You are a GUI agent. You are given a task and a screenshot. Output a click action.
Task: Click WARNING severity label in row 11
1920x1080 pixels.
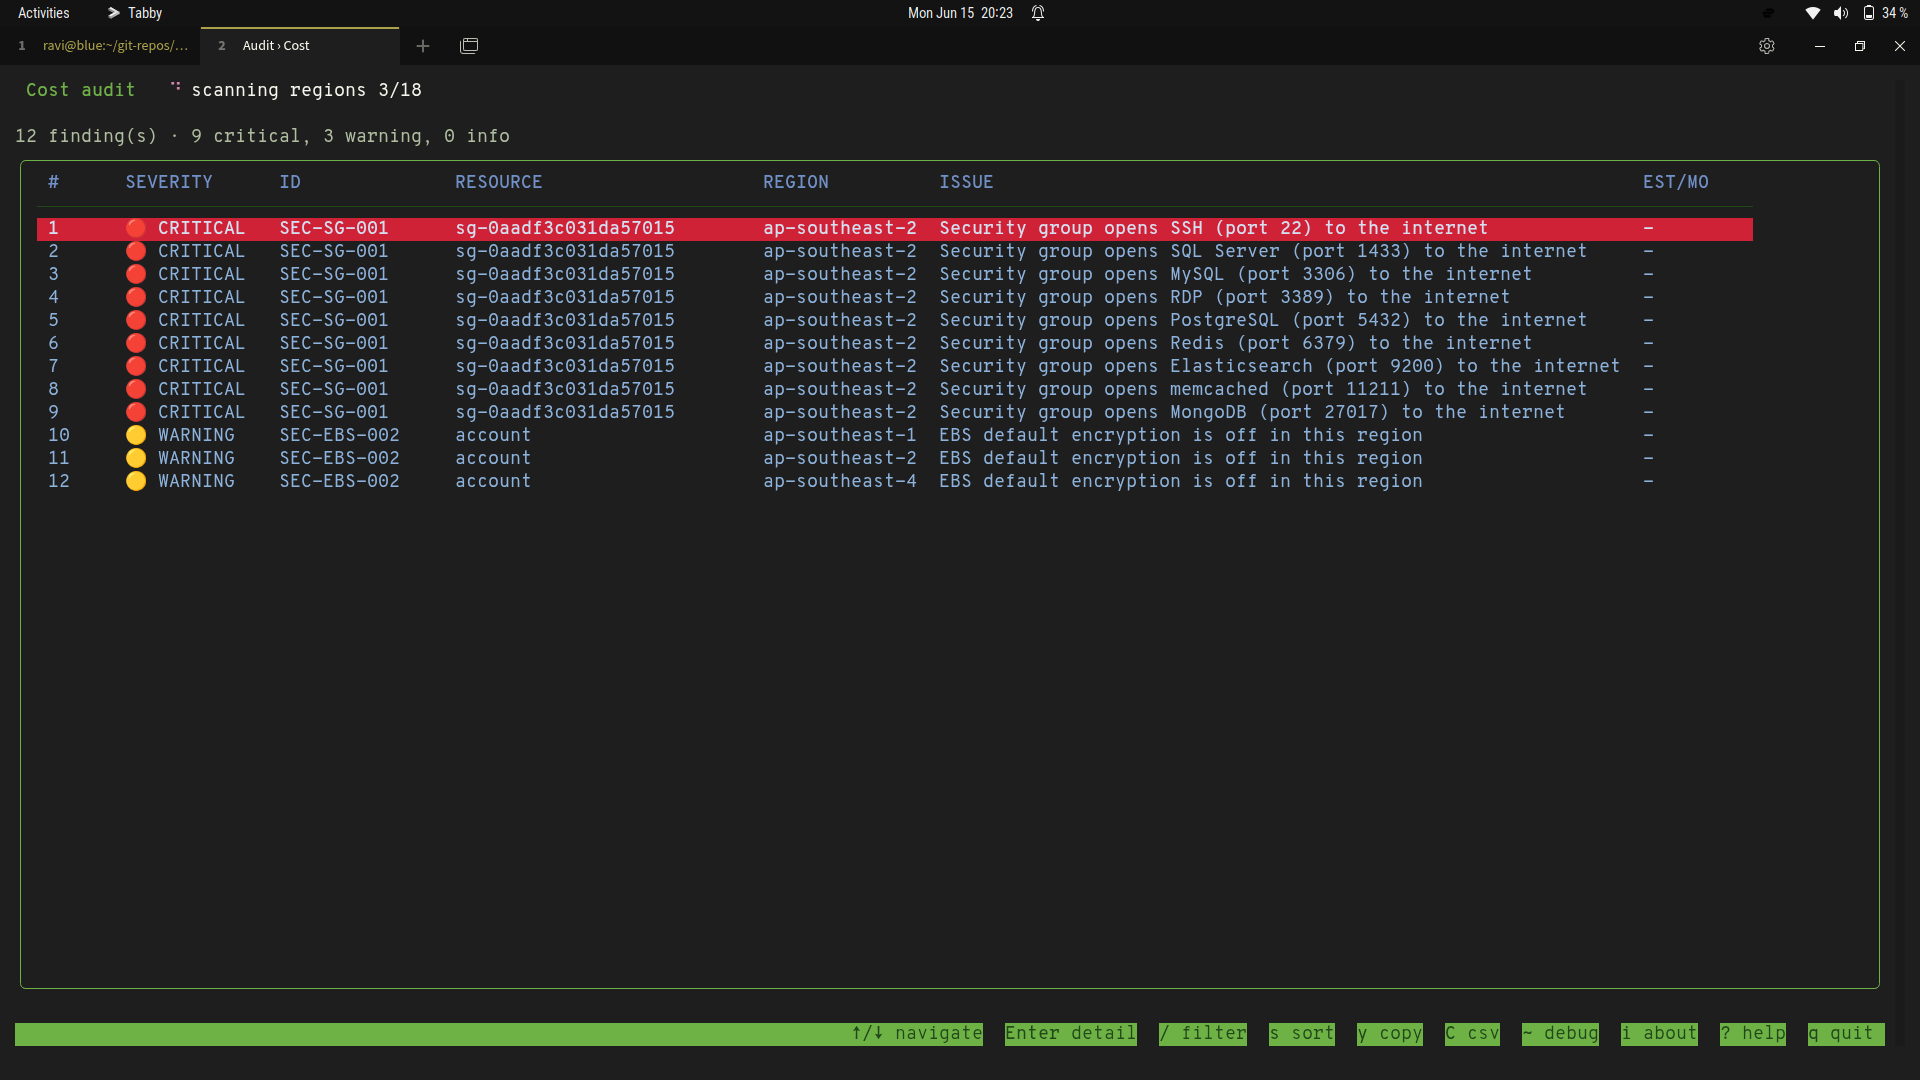tap(196, 459)
